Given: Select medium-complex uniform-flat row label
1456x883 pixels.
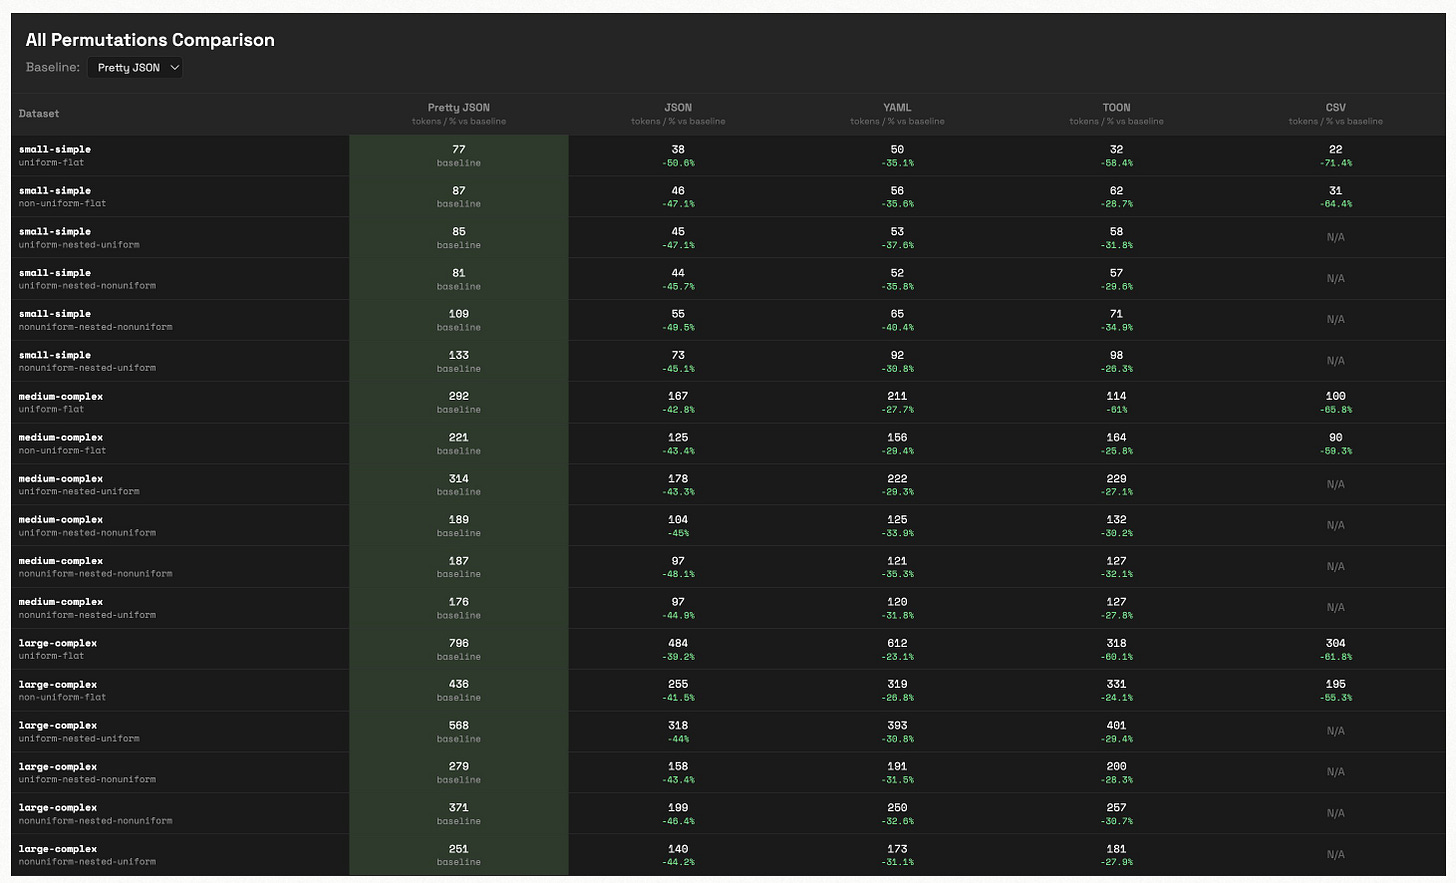Looking at the screenshot, I should point(61,402).
